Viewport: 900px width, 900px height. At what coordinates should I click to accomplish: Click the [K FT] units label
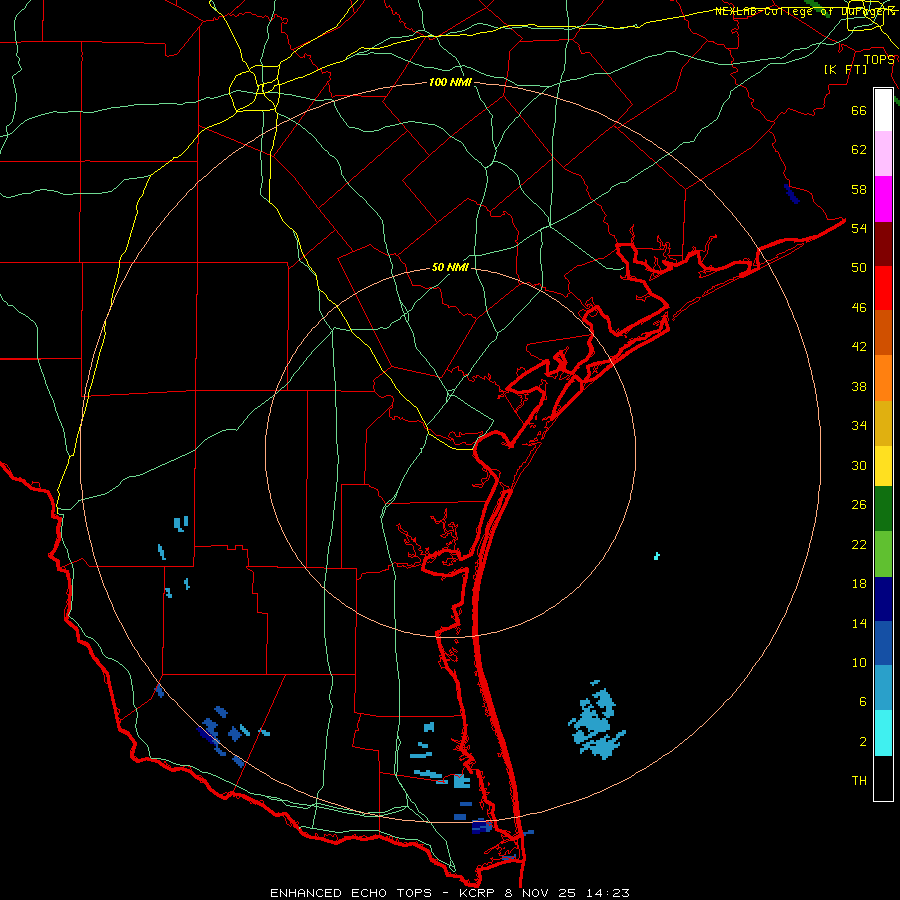click(x=845, y=70)
